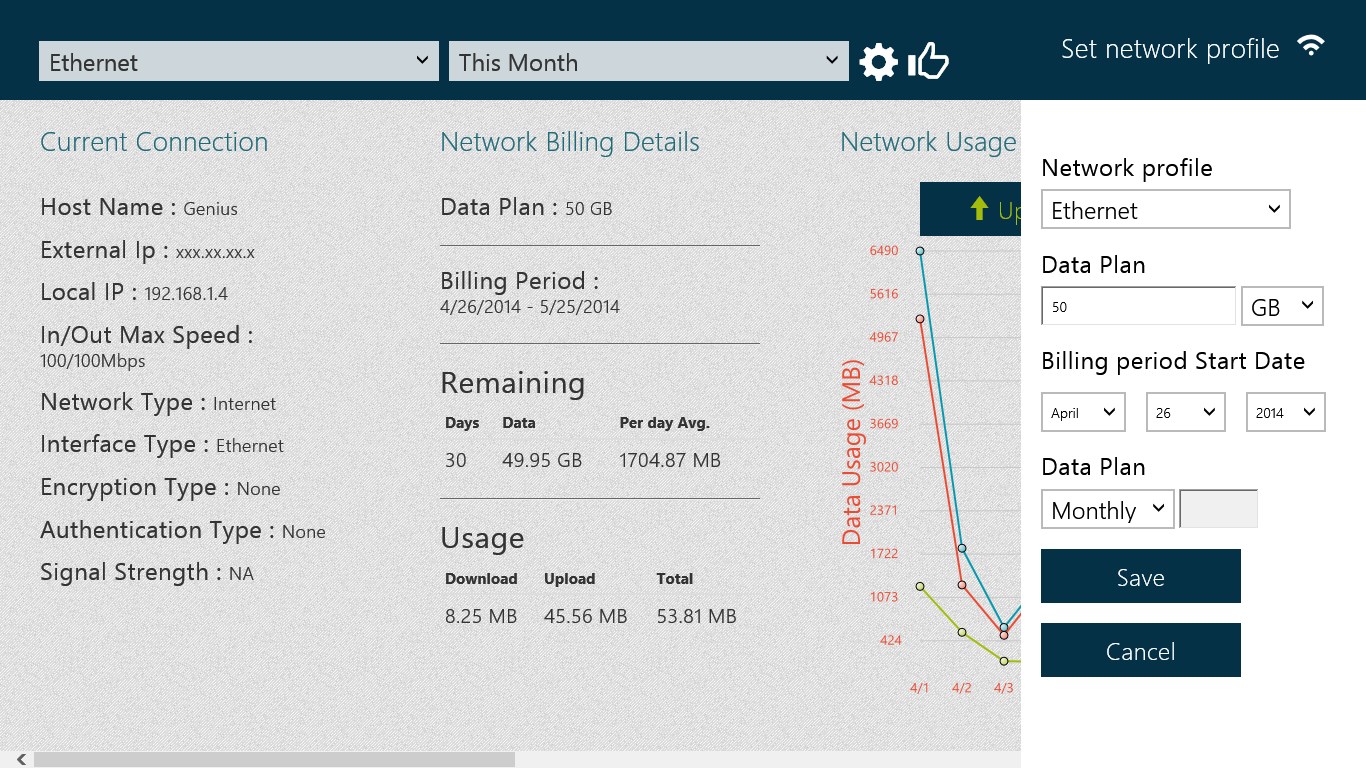Click the Data Plan amount input field

[1138, 307]
